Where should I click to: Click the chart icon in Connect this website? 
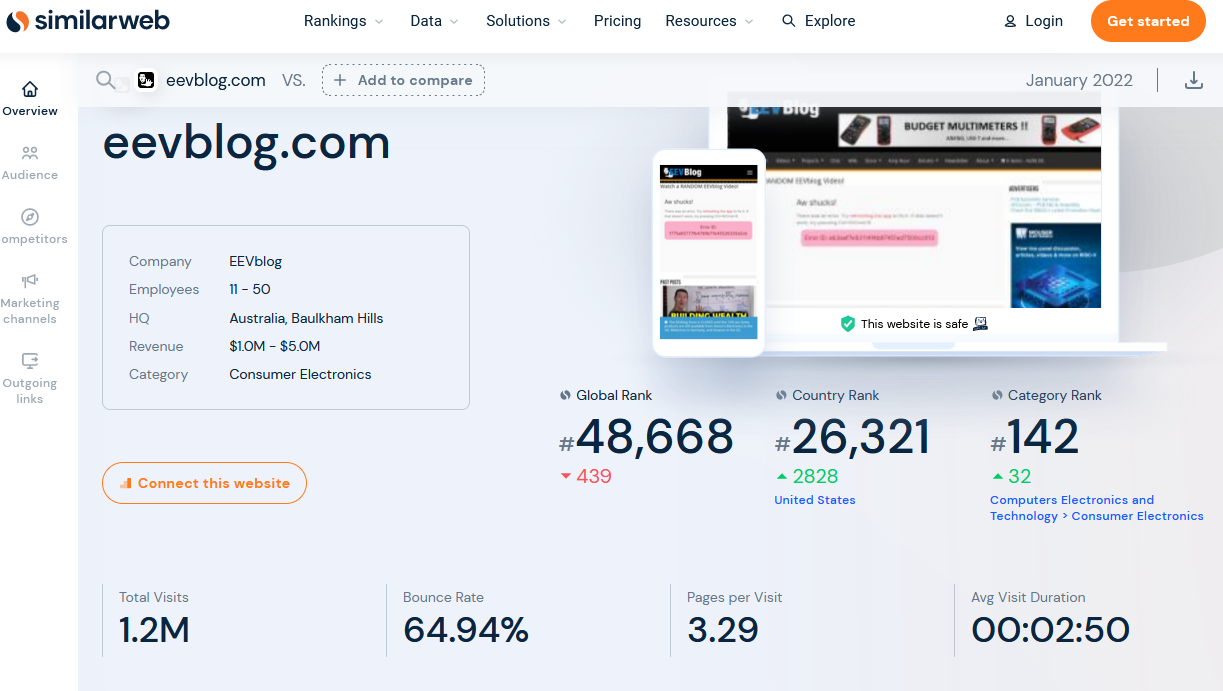point(126,483)
